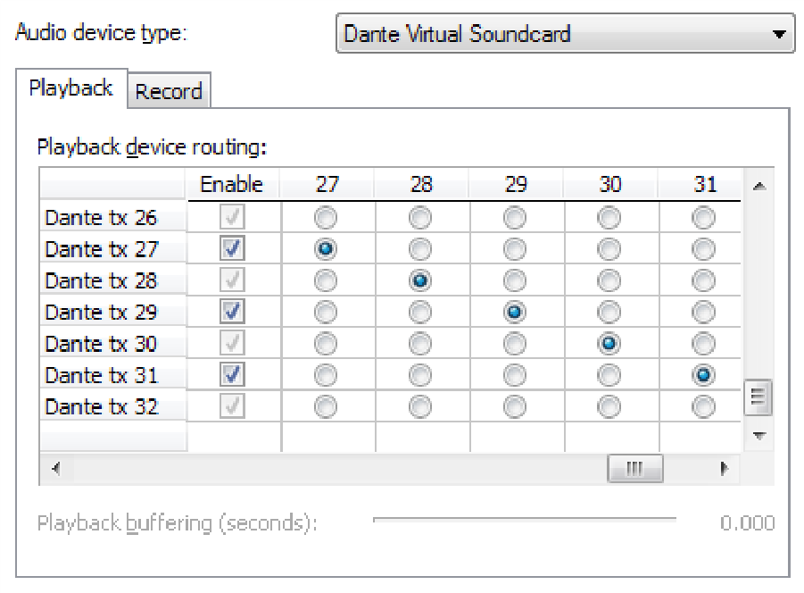Route Dante tx 30 to channel 31
Viewport: 804px width, 593px height.
point(704,344)
